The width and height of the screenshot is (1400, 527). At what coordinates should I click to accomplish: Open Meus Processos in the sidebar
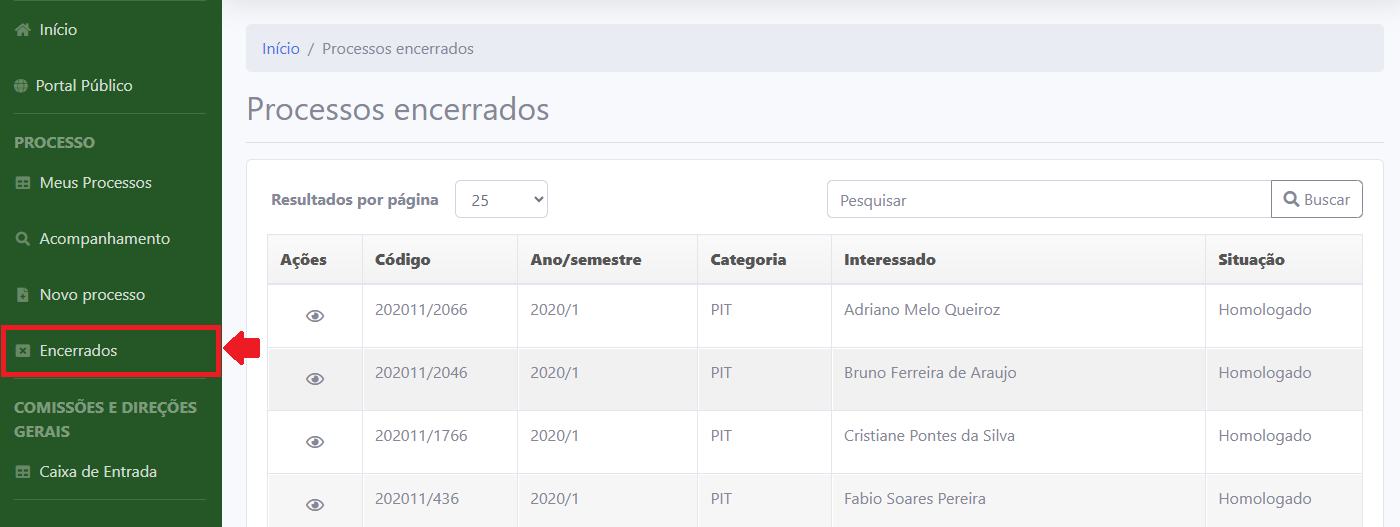pos(95,183)
